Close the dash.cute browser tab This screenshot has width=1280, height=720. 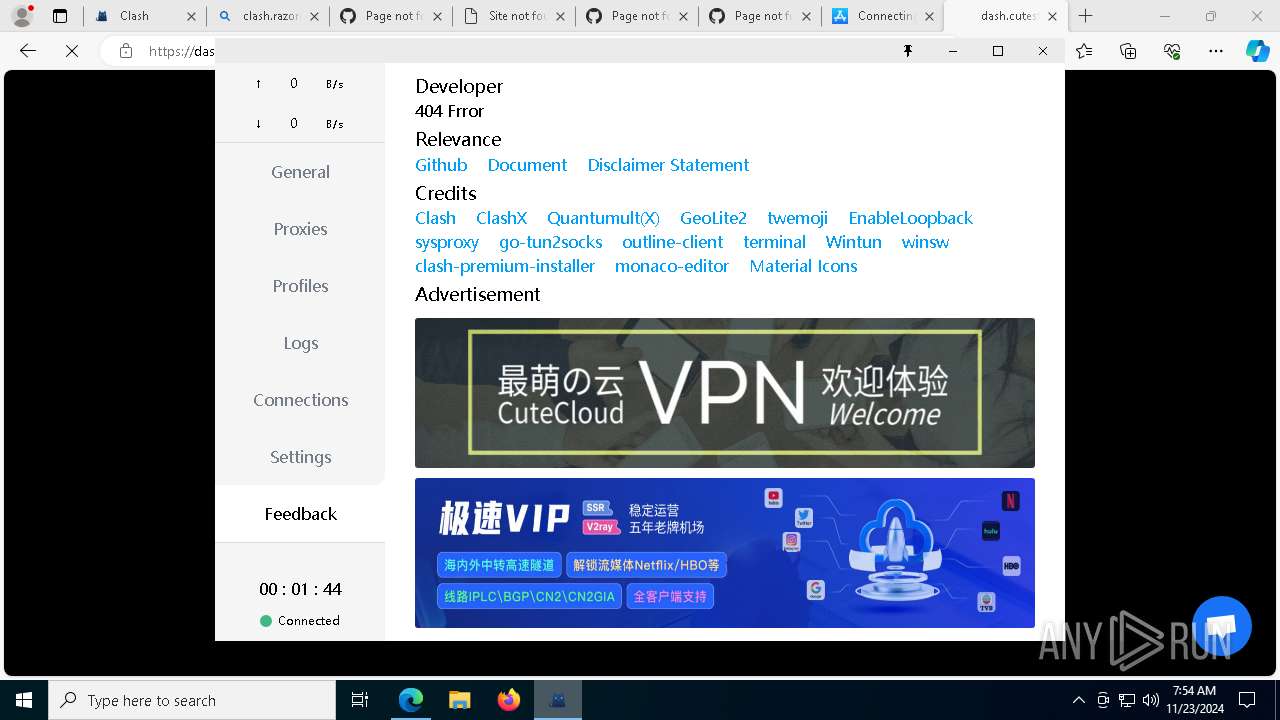tap(1052, 16)
